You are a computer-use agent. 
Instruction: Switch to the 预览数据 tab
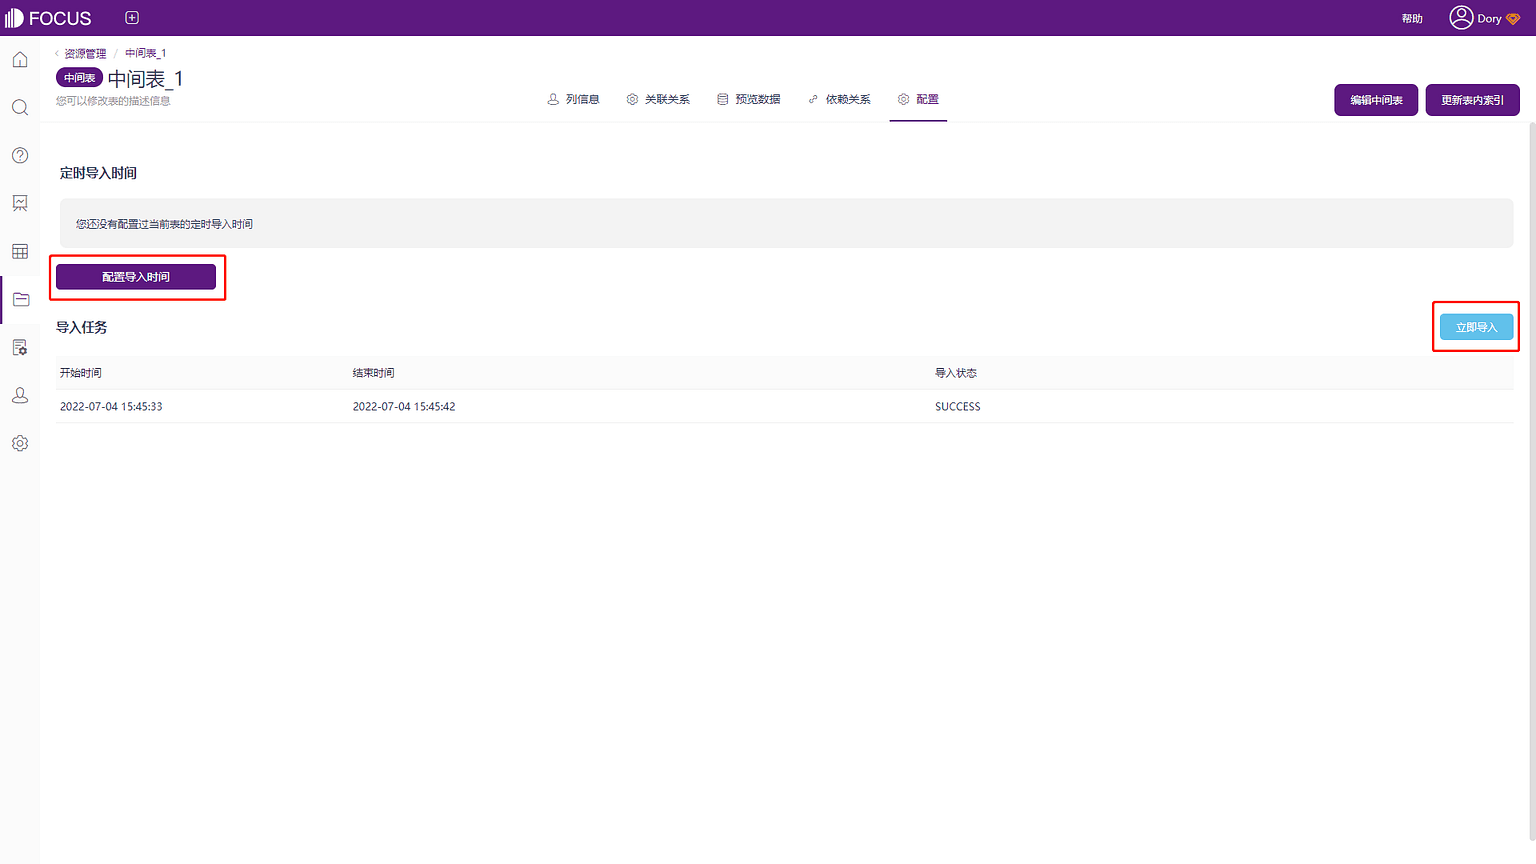pyautogui.click(x=748, y=99)
